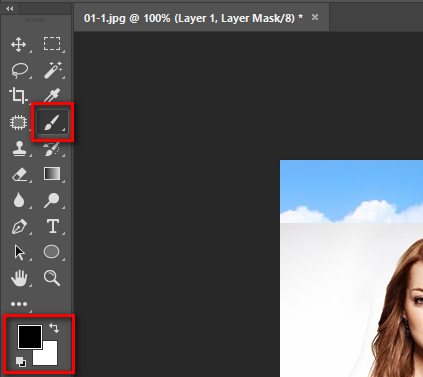Select the Crop tool
Viewport: 423px width, 377px height.
pos(18,96)
